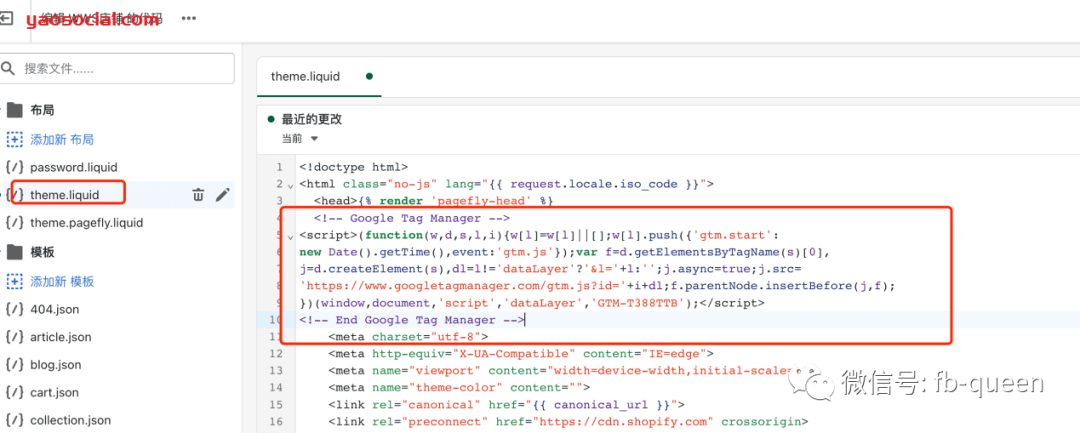Toggle code fold arrow on line 5
1080x433 pixels.
coord(289,236)
